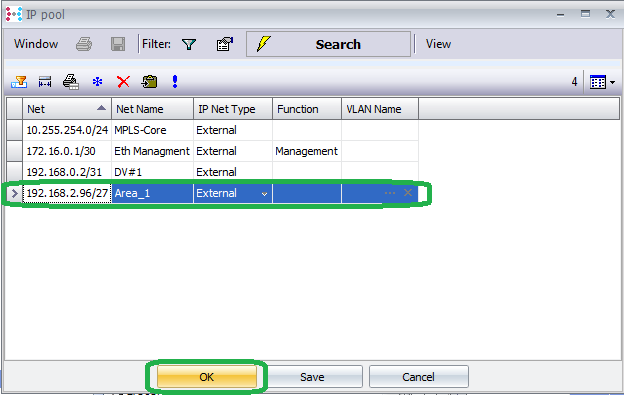Click the print grid icon in second toolbar
The image size is (624, 395).
71,82
